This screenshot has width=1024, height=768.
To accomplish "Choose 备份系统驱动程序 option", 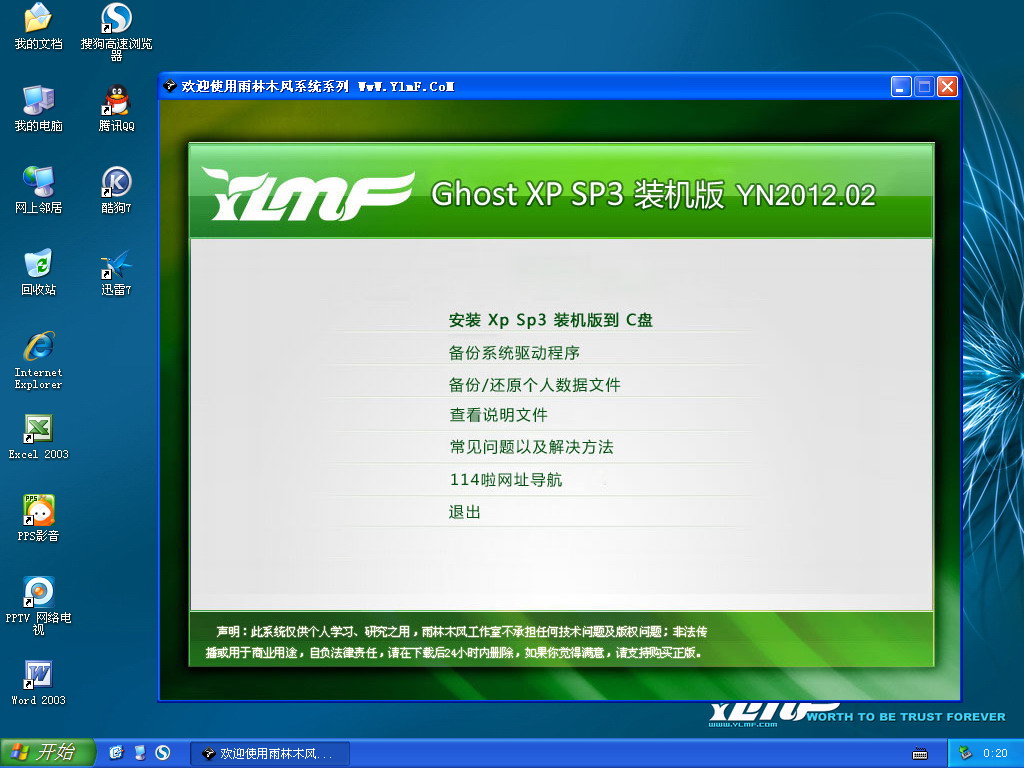I will (514, 353).
